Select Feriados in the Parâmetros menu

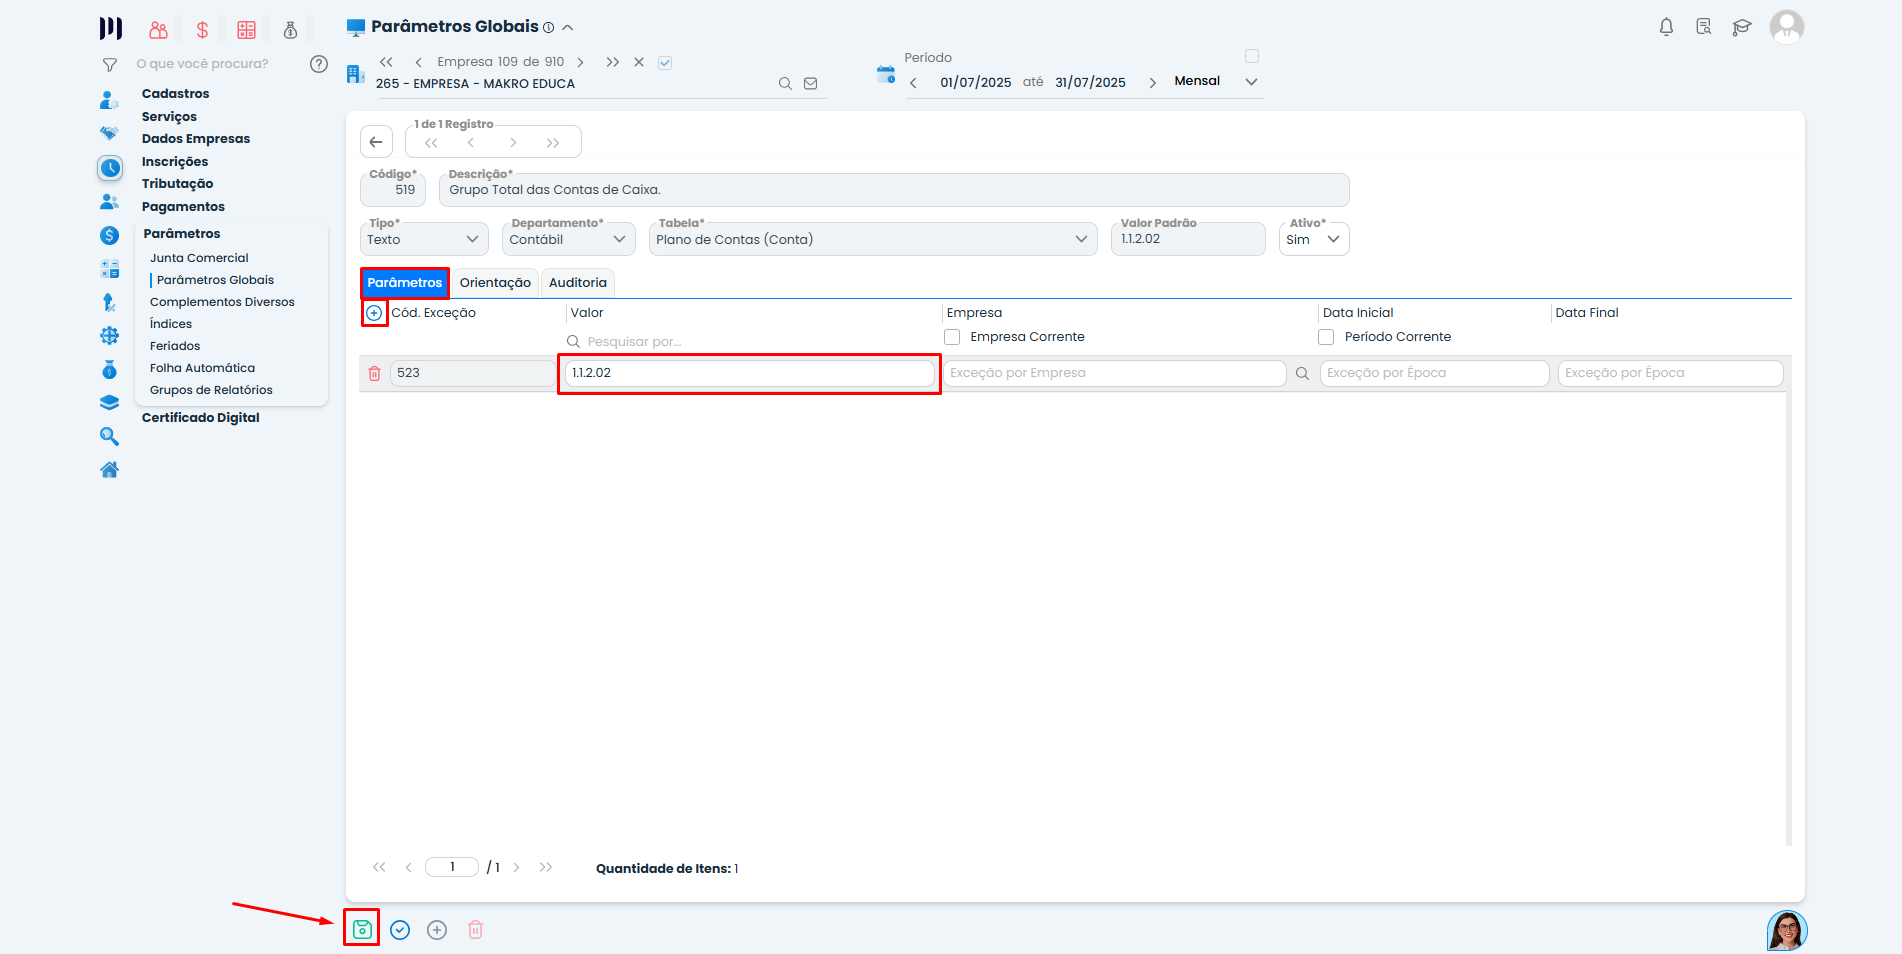coord(175,345)
